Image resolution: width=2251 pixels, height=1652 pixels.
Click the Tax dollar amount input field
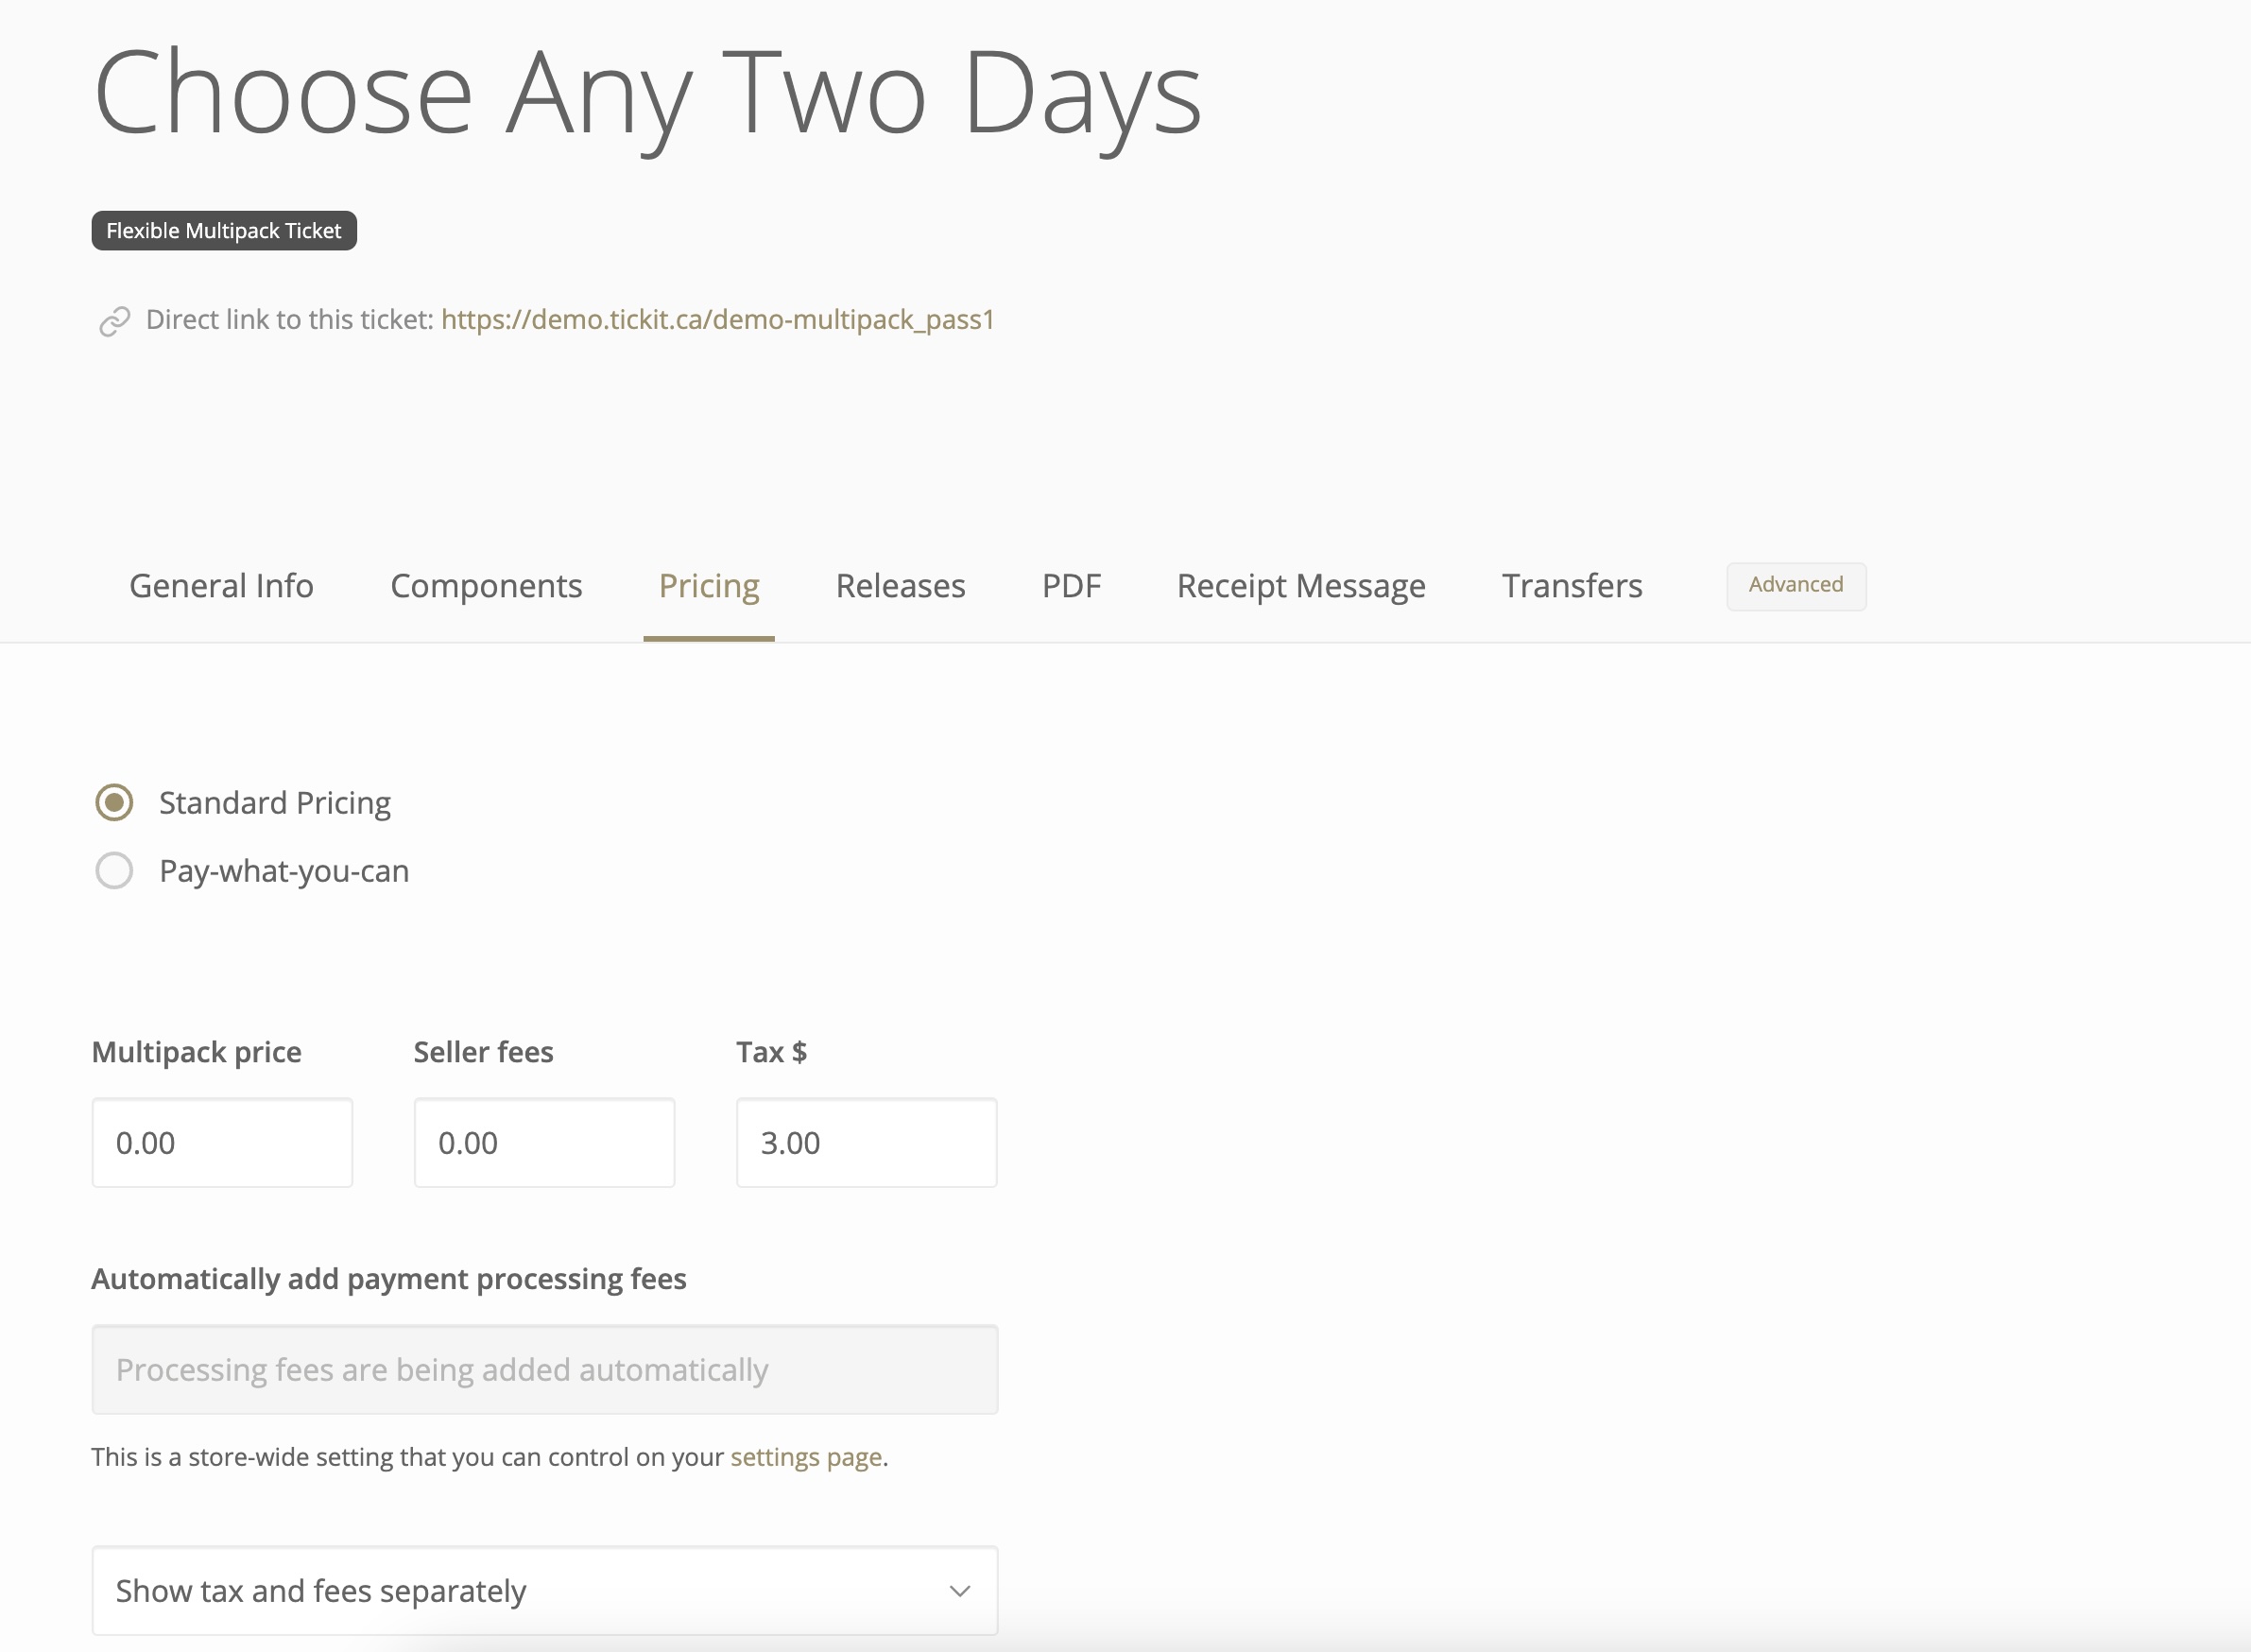[868, 1142]
